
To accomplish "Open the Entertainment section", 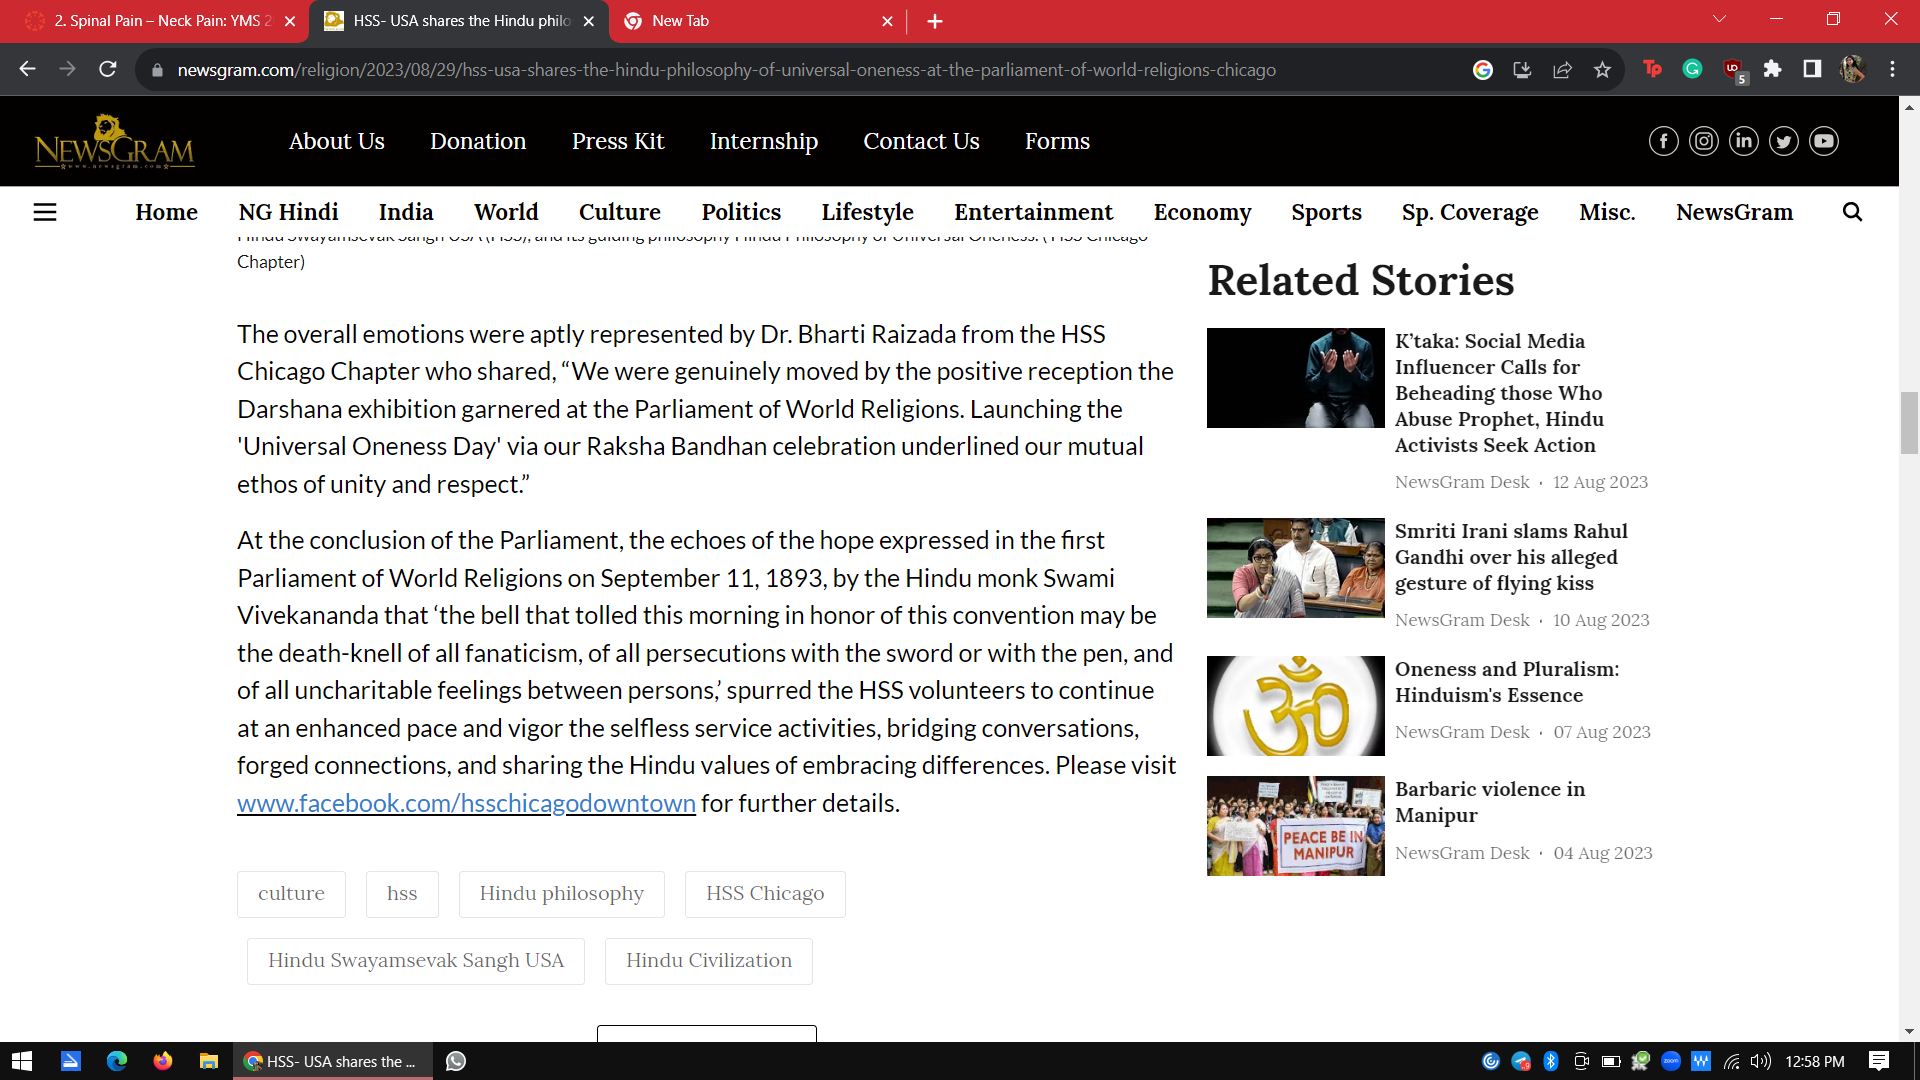I will click(1033, 212).
